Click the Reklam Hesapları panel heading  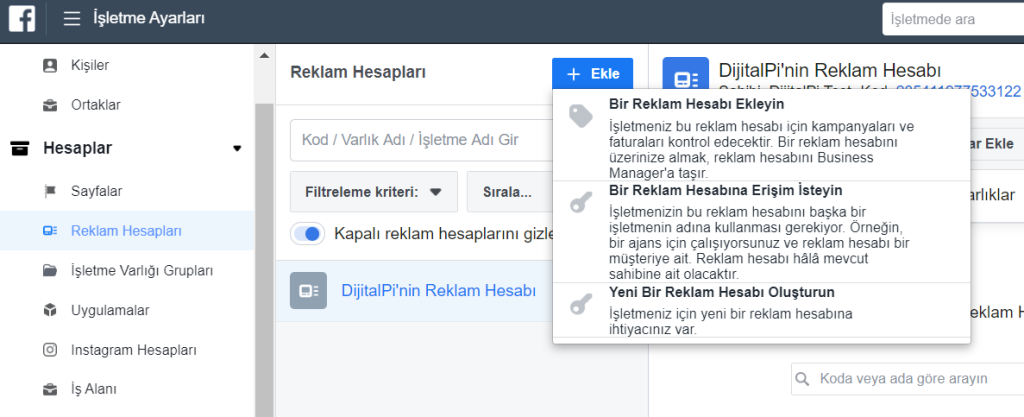click(x=358, y=72)
